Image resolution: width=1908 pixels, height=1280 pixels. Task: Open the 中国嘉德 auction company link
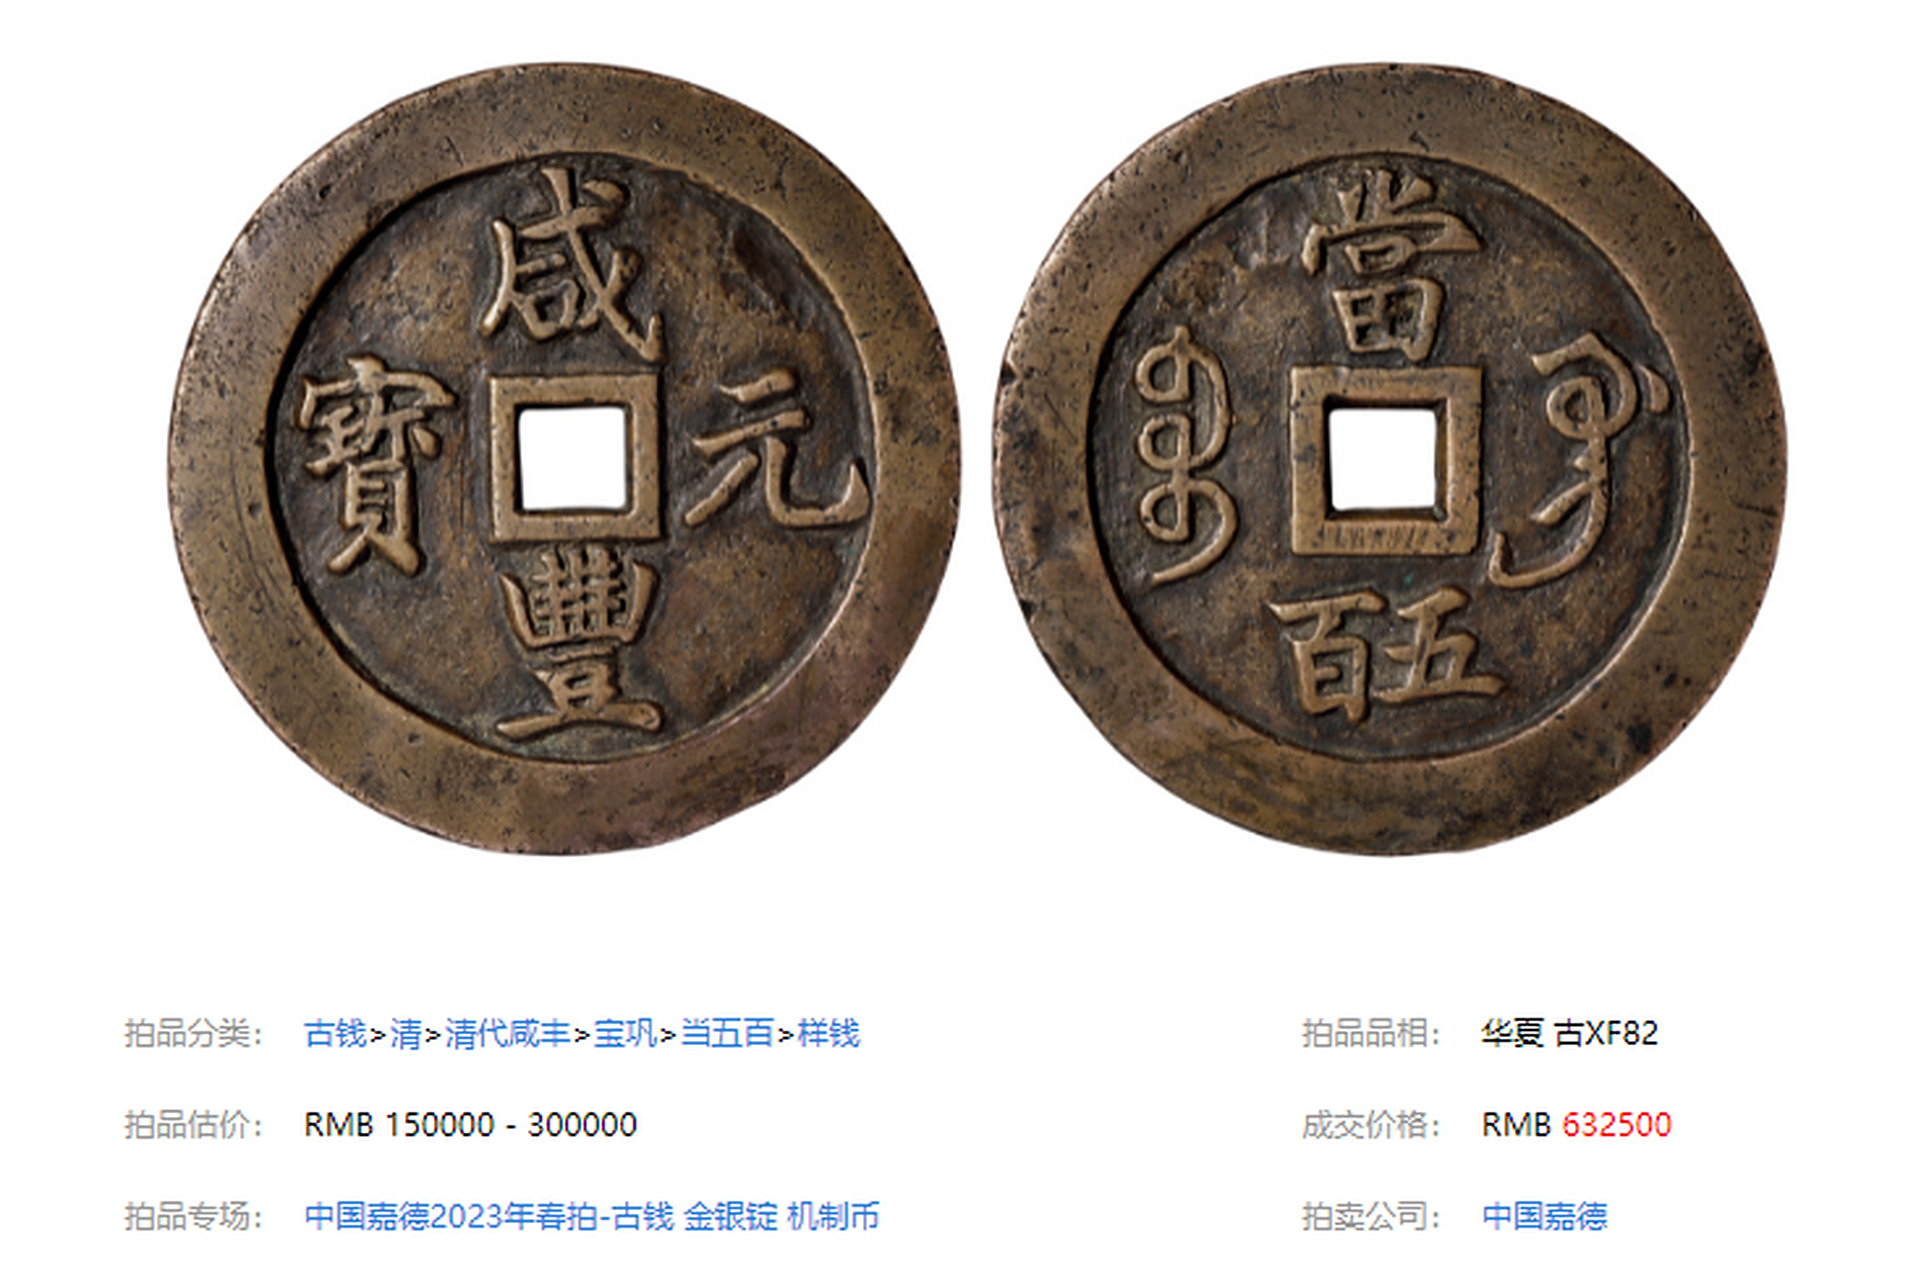(1544, 1216)
